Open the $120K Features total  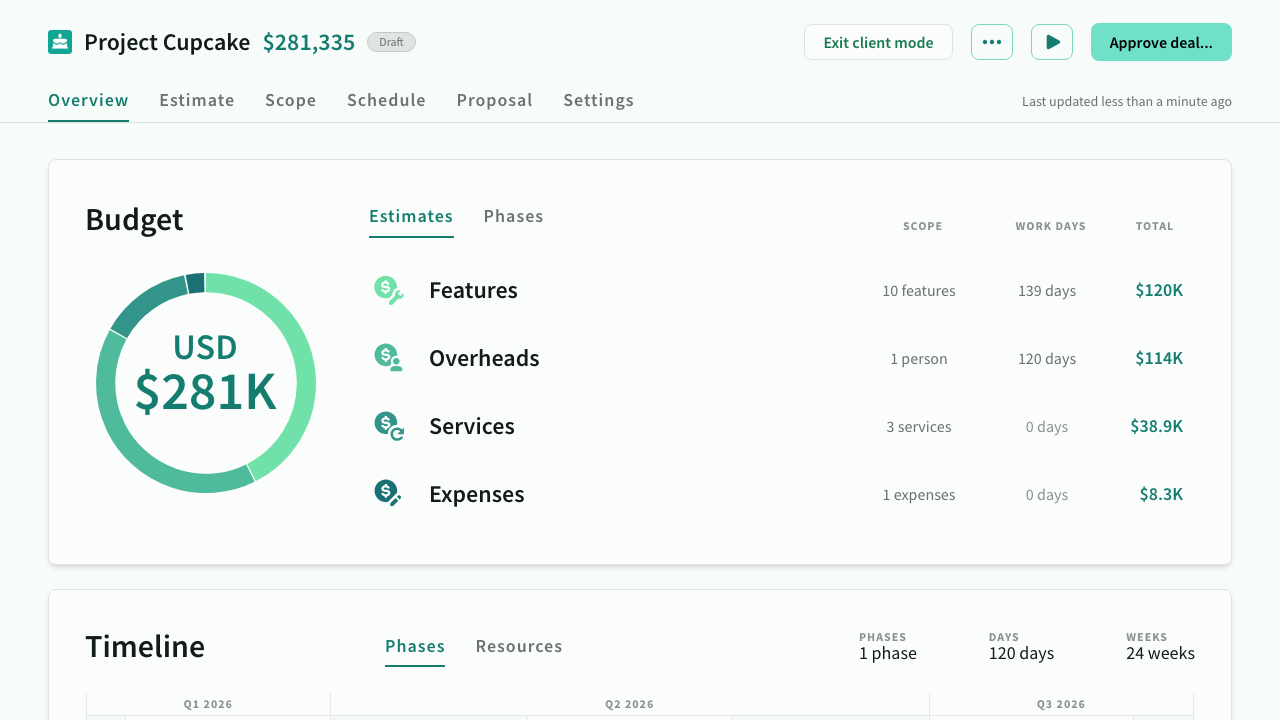point(1158,290)
